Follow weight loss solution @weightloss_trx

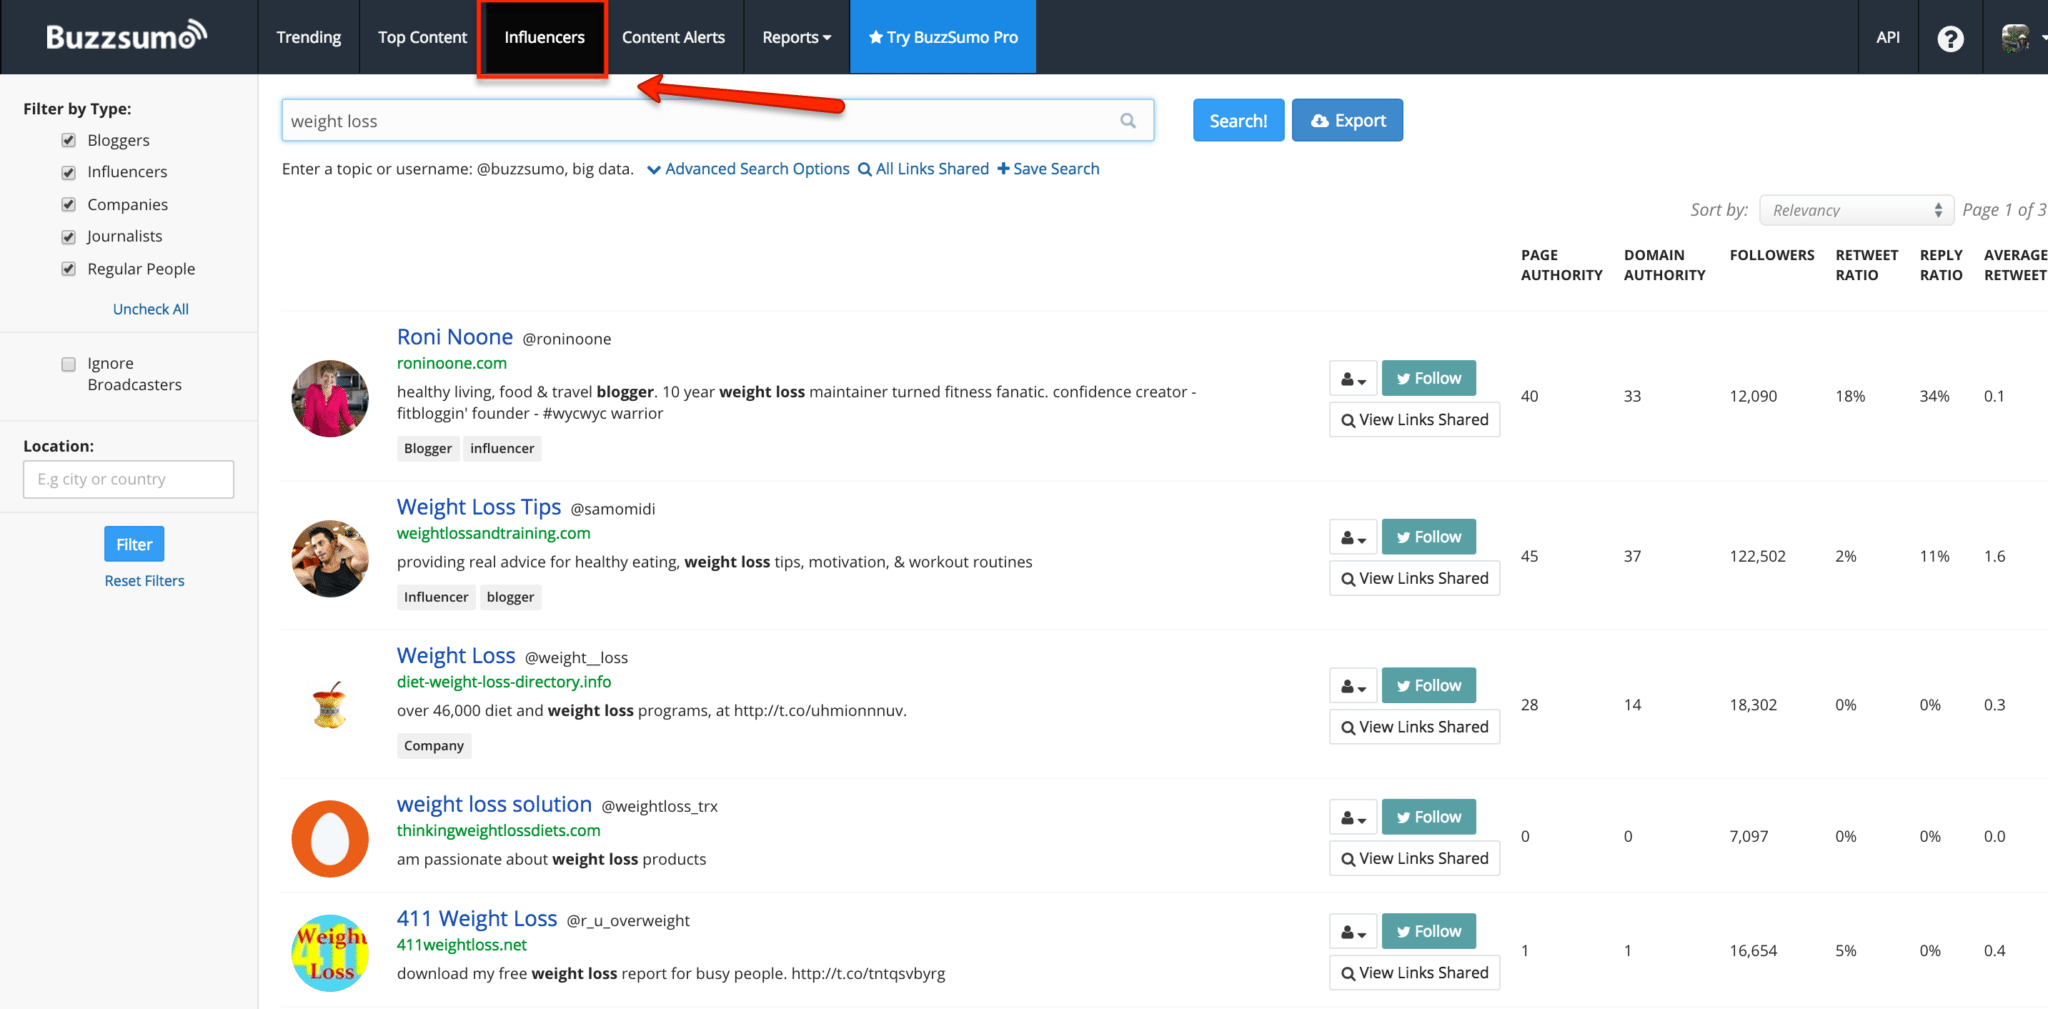pos(1428,817)
